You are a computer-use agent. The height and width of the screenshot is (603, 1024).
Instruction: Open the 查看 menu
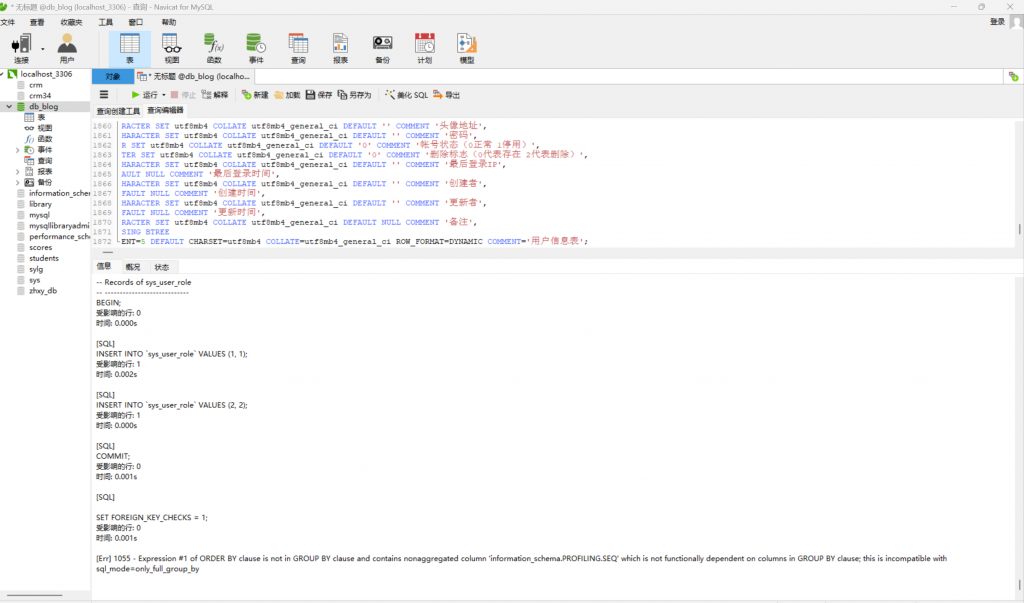[x=37, y=22]
